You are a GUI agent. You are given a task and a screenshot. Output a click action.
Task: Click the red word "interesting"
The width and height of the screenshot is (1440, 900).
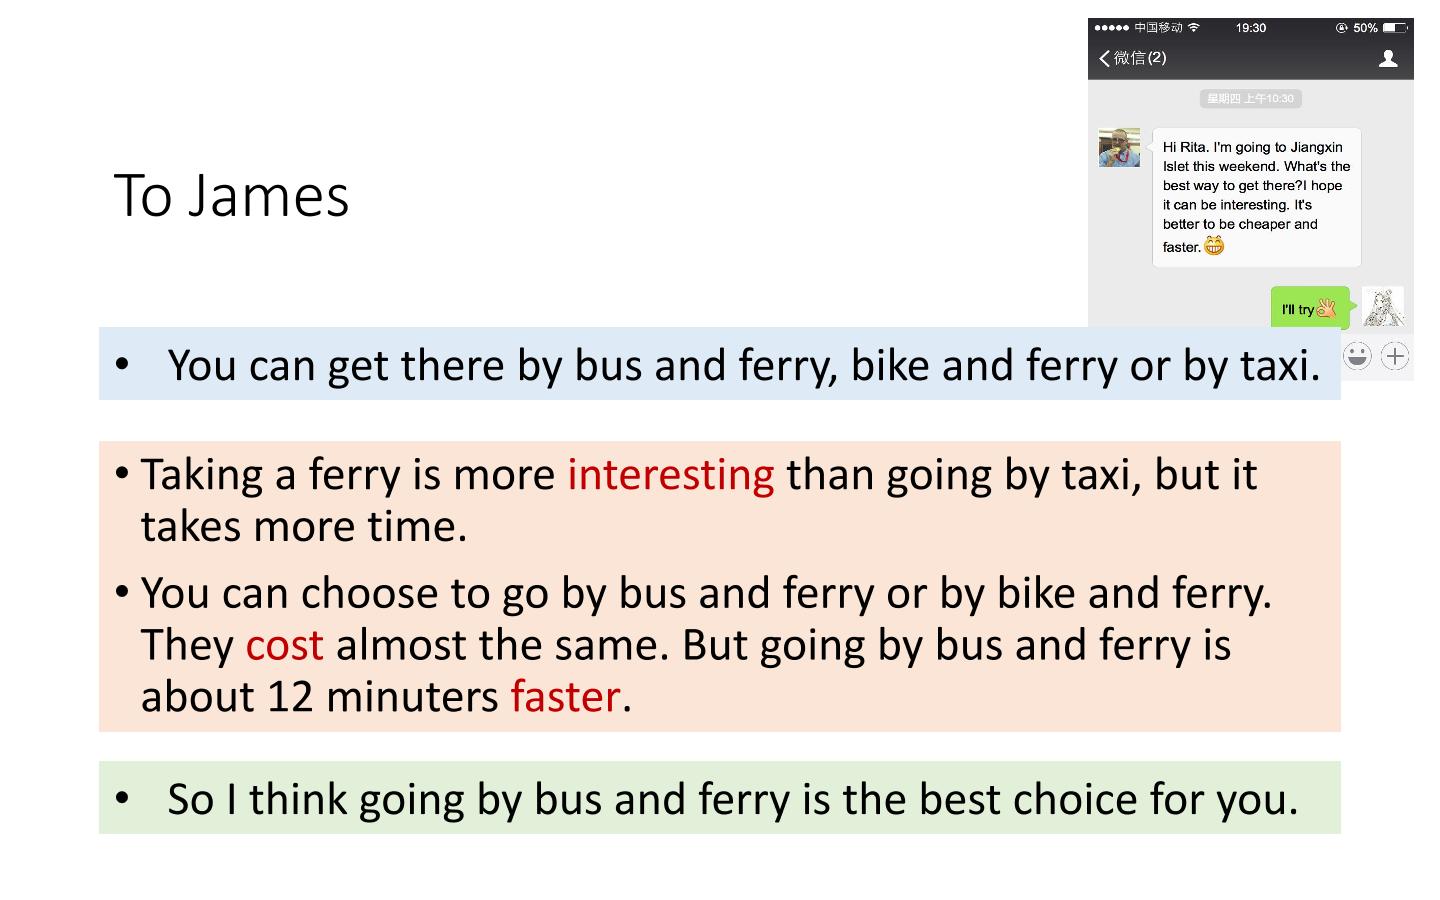(671, 475)
